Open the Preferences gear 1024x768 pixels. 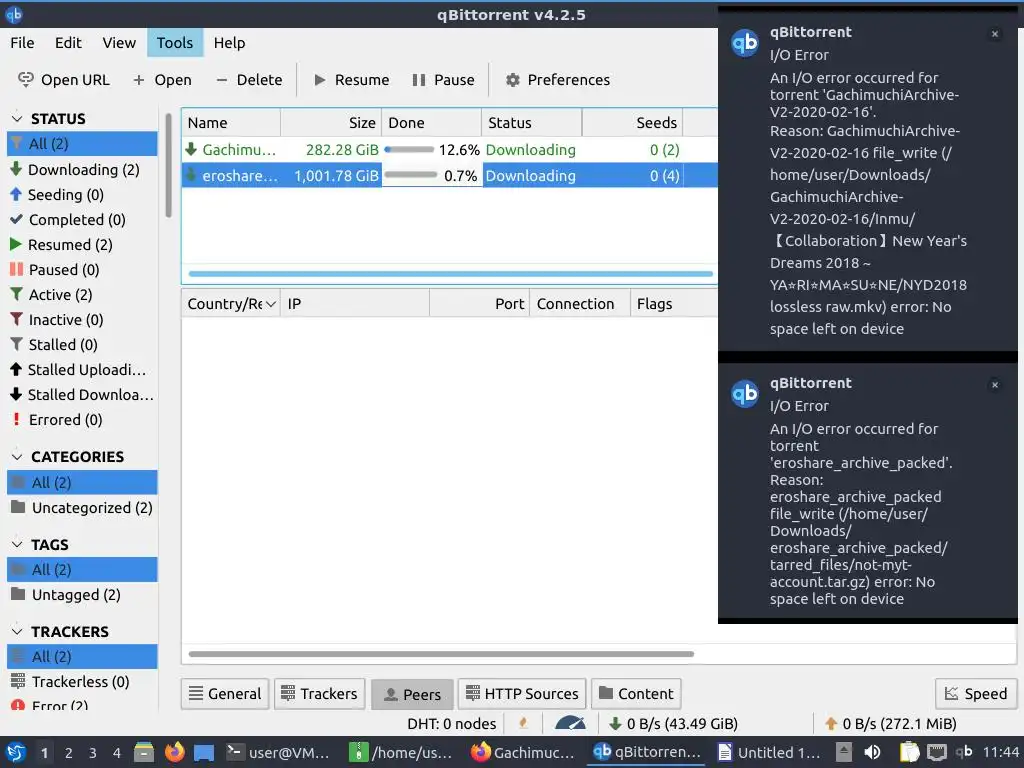pyautogui.click(x=513, y=80)
